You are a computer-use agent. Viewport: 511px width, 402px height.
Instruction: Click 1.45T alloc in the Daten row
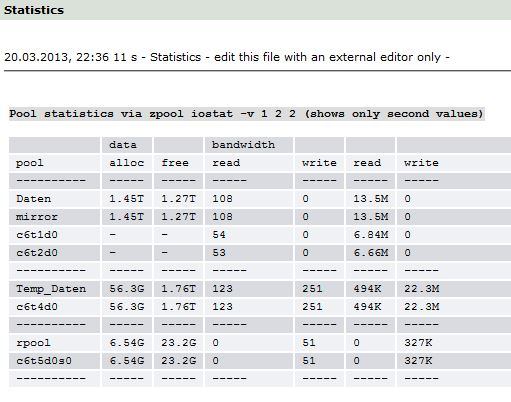tap(127, 199)
